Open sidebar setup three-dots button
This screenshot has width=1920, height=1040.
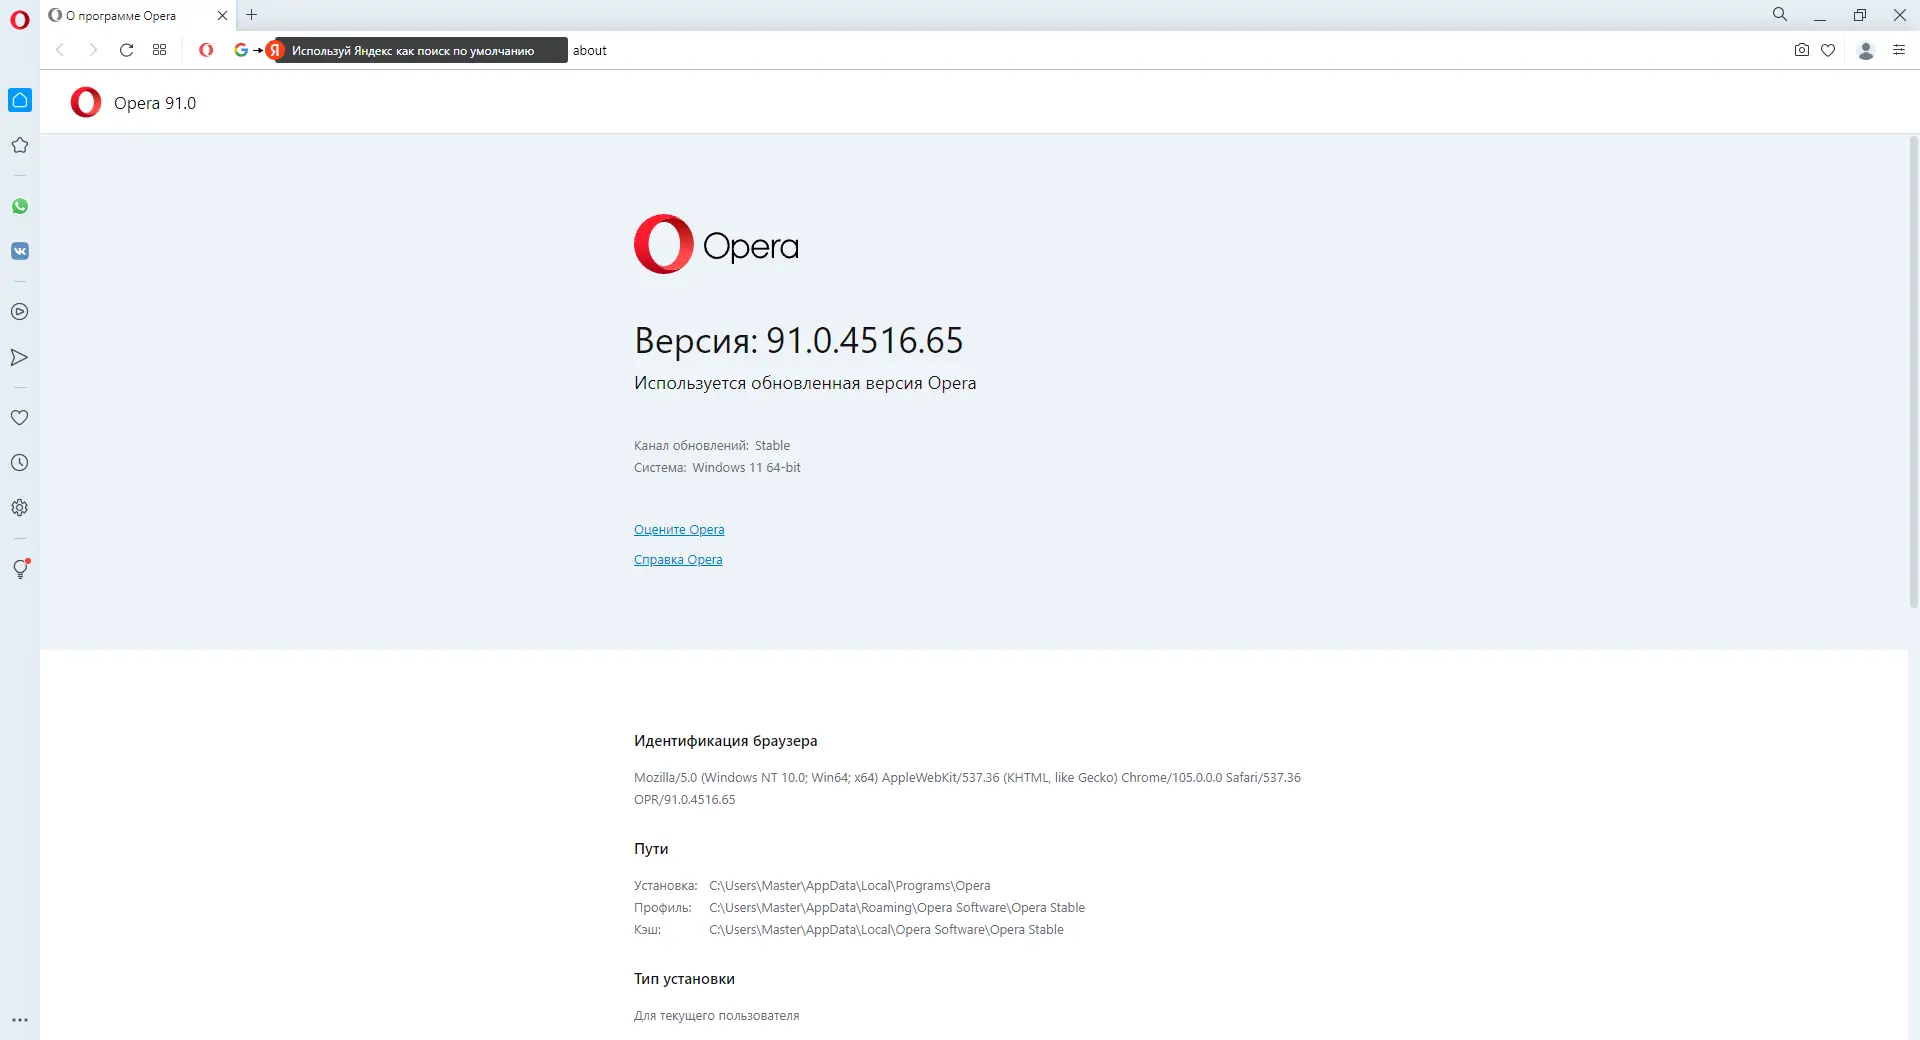(19, 1020)
